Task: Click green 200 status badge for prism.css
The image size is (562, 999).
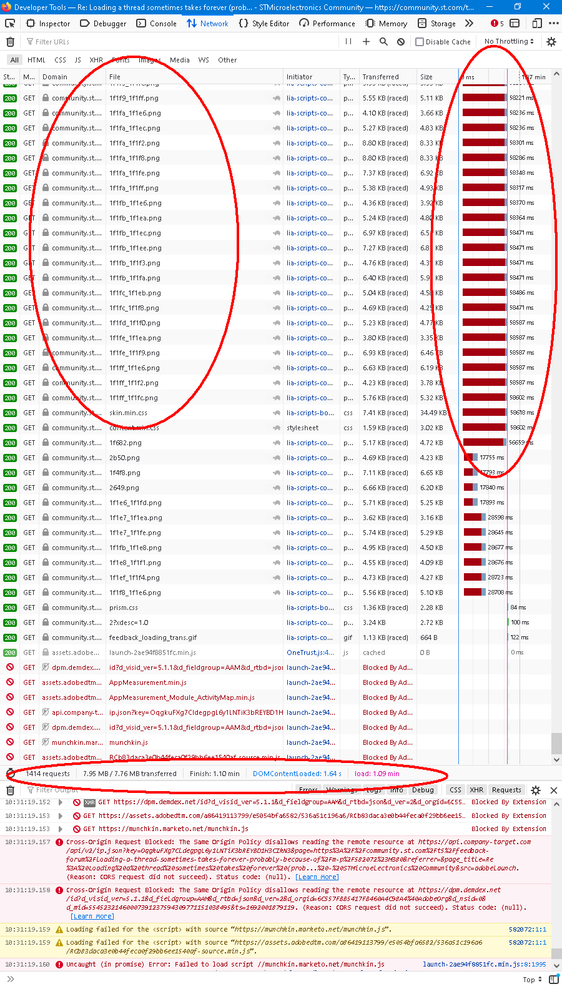Action: point(10,608)
